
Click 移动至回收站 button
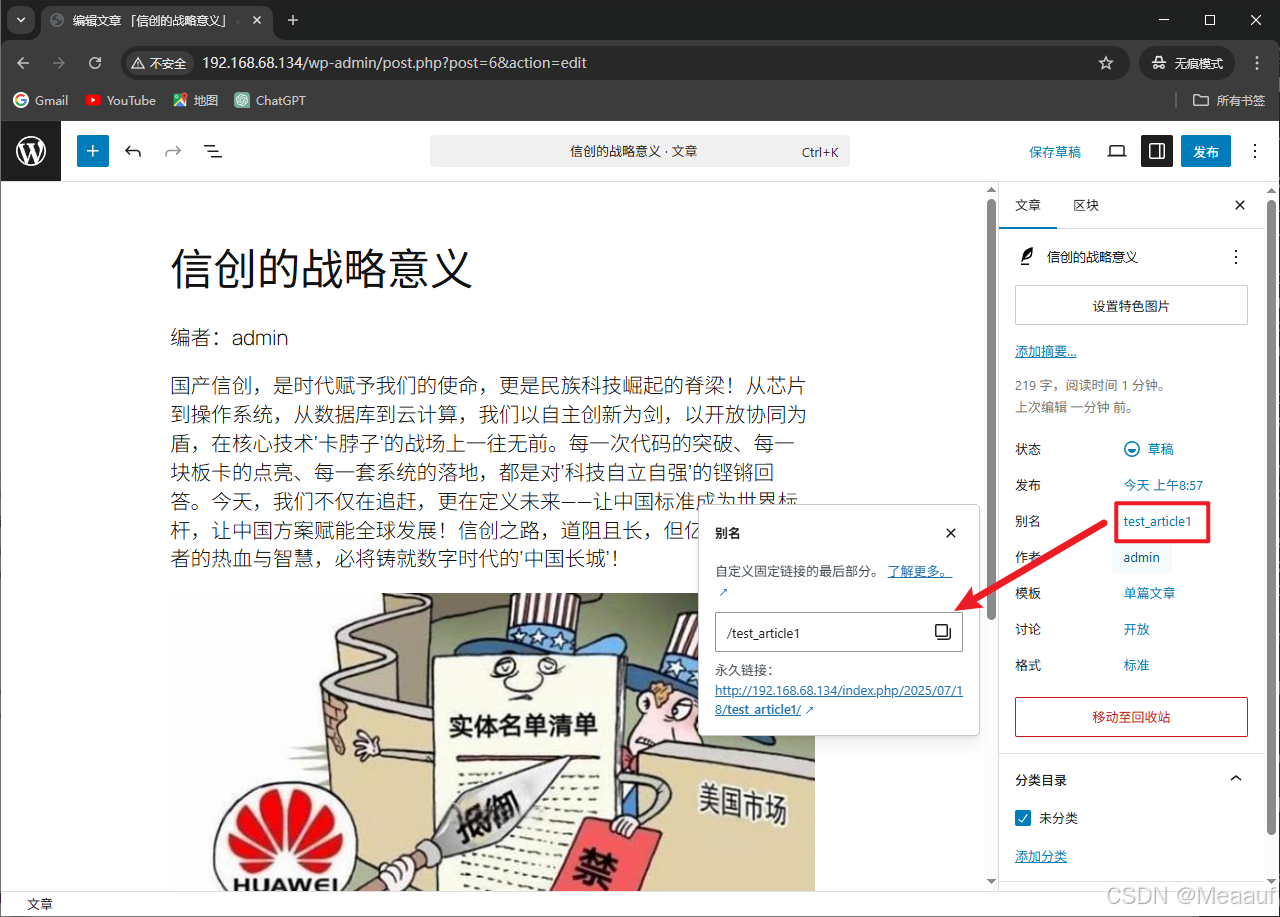(1131, 717)
